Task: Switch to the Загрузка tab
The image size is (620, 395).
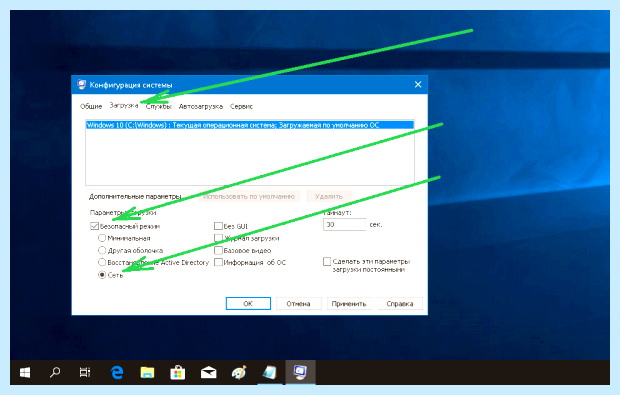Action: pyautogui.click(x=124, y=106)
